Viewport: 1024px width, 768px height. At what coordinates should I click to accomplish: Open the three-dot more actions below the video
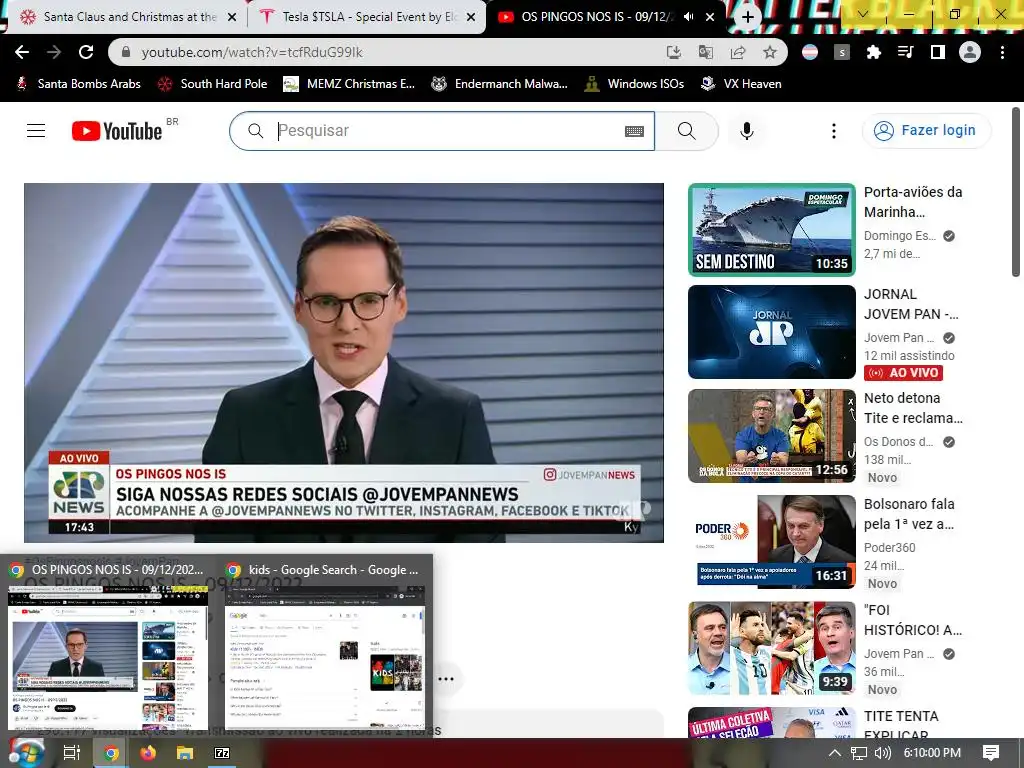pyautogui.click(x=446, y=679)
